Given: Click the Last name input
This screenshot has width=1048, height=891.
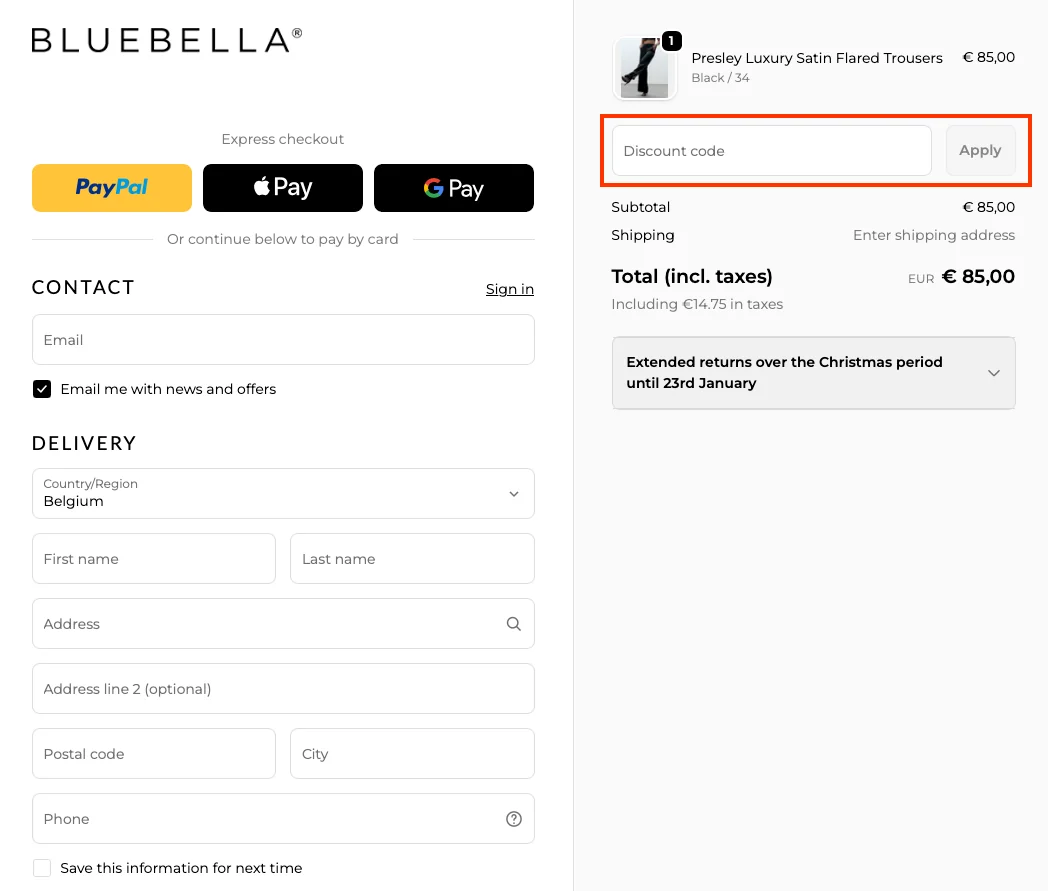Looking at the screenshot, I should point(412,559).
